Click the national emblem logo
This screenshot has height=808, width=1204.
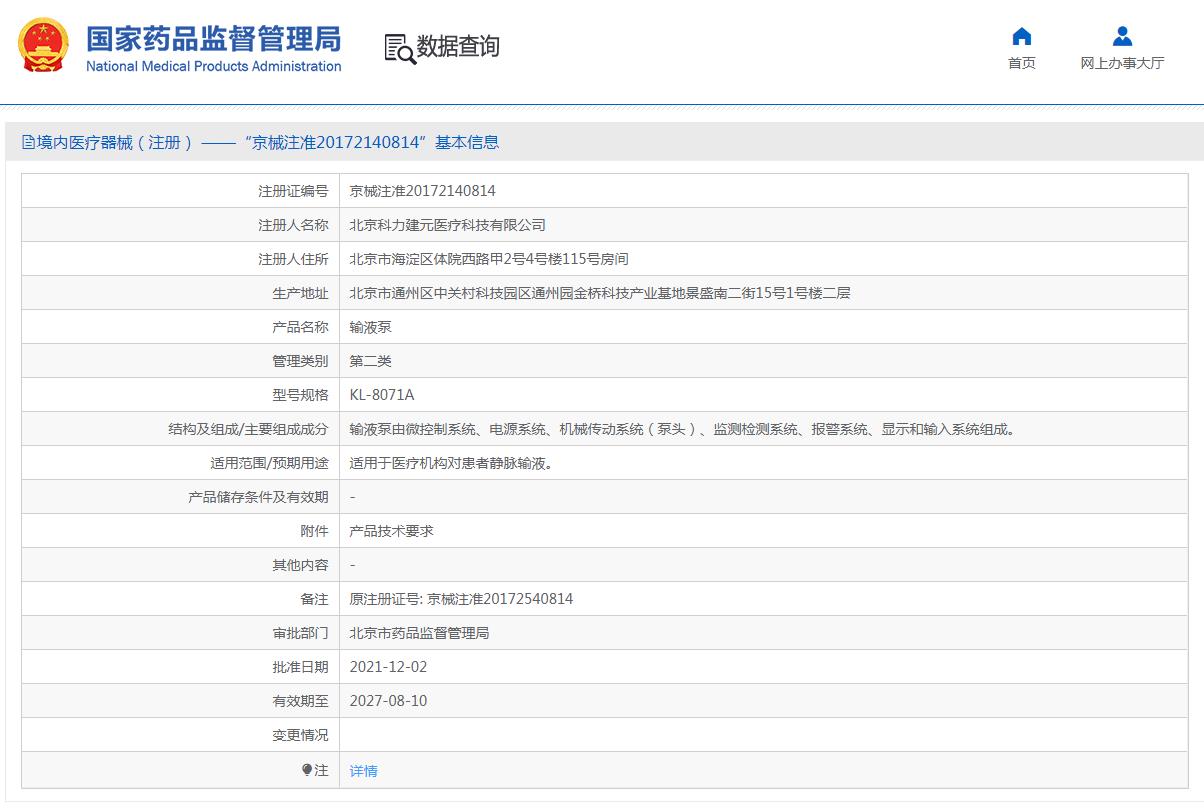(x=43, y=46)
